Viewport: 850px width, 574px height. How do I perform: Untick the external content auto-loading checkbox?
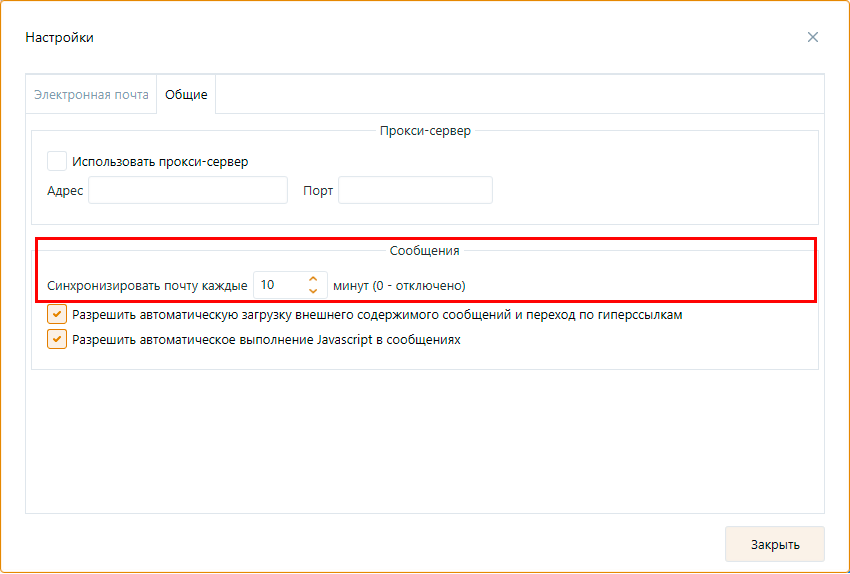click(57, 315)
